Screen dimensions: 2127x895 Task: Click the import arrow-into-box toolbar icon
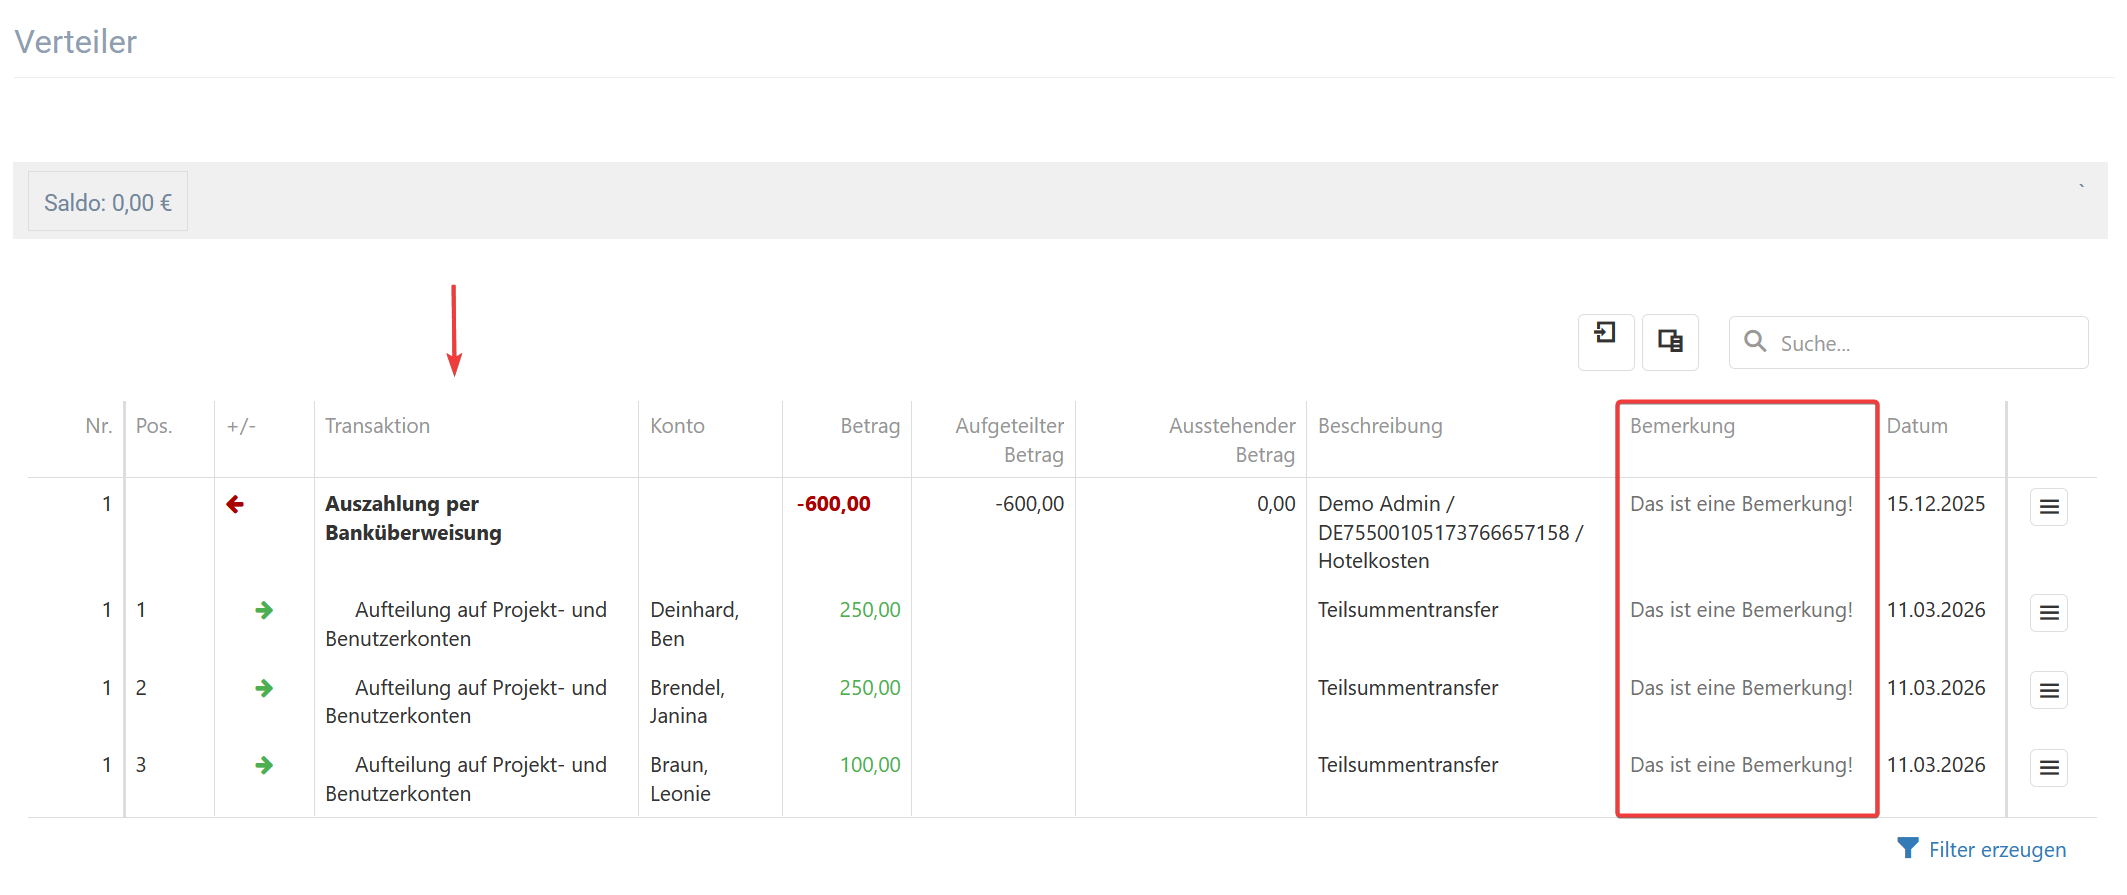[1605, 342]
